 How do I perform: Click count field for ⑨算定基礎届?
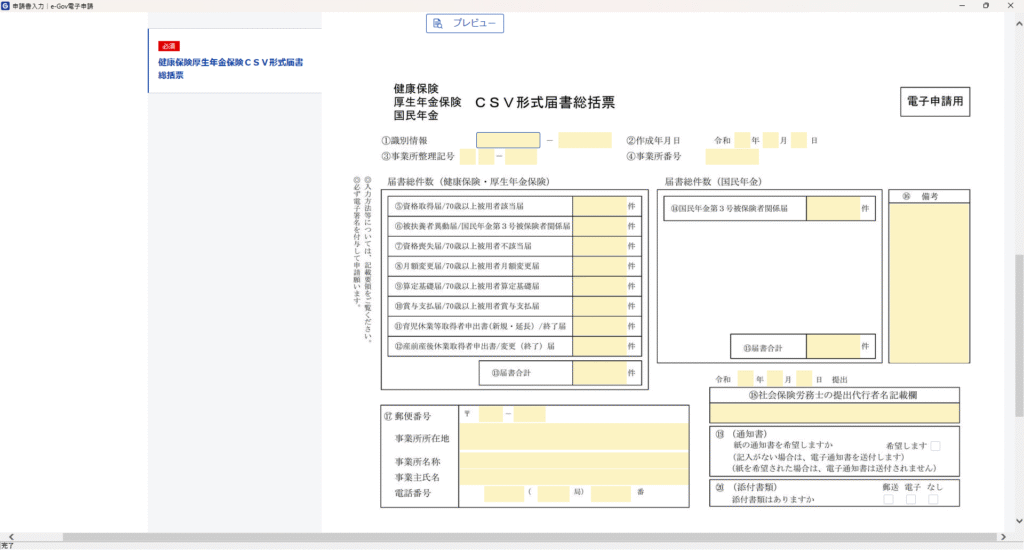coord(600,286)
